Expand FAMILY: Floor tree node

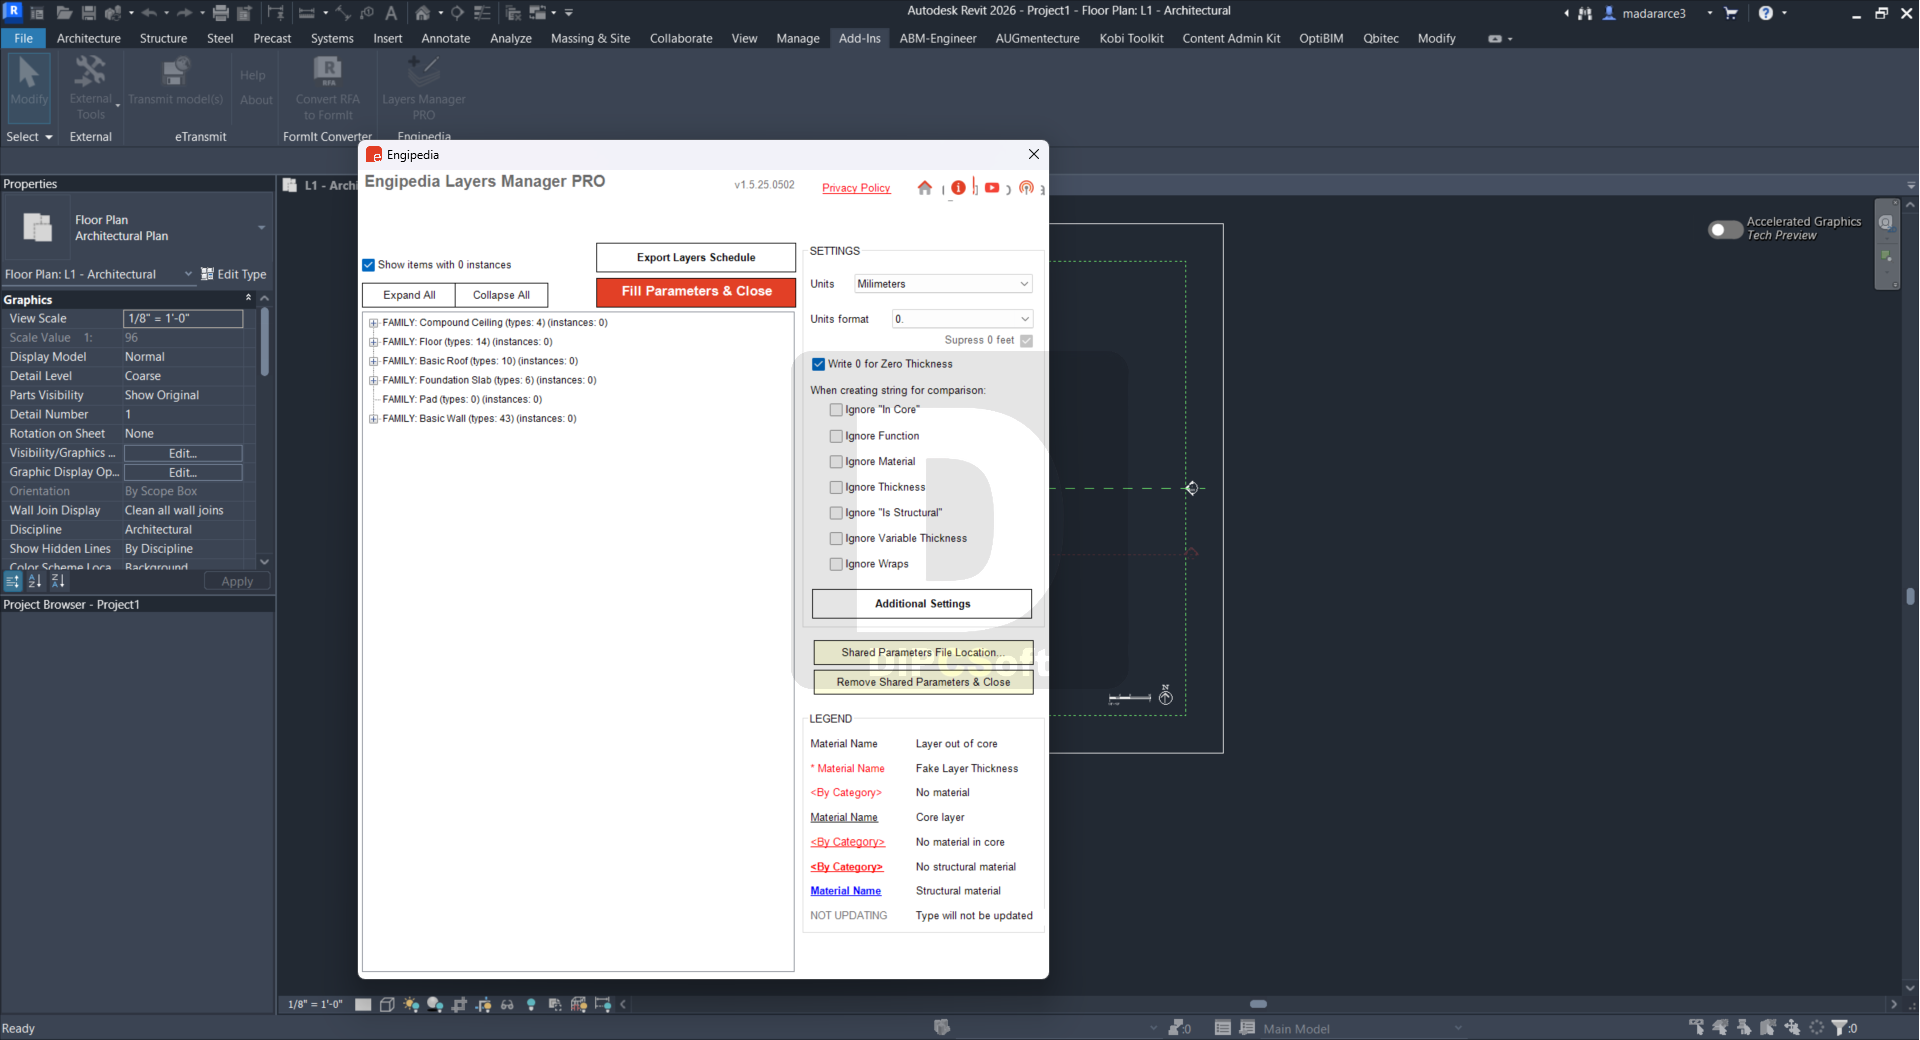tap(373, 342)
